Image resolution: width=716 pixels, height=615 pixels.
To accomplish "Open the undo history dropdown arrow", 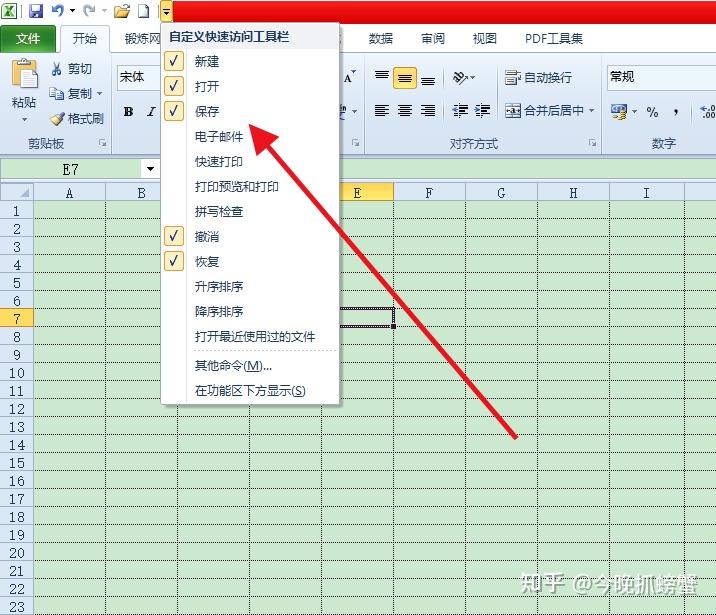I will coord(72,11).
